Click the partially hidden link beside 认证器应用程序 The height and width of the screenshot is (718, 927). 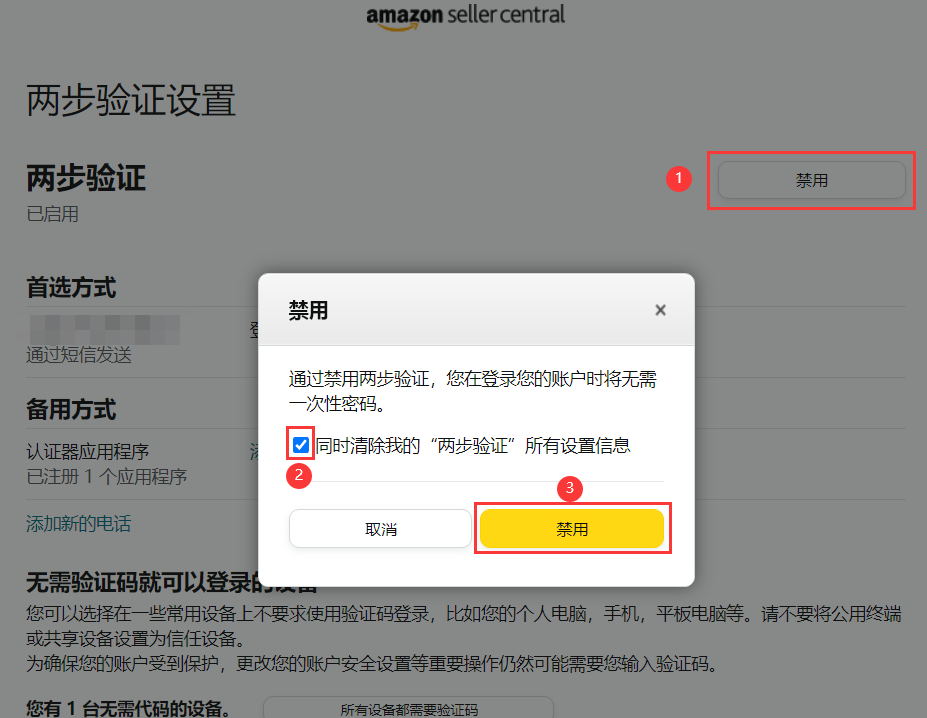pyautogui.click(x=254, y=452)
